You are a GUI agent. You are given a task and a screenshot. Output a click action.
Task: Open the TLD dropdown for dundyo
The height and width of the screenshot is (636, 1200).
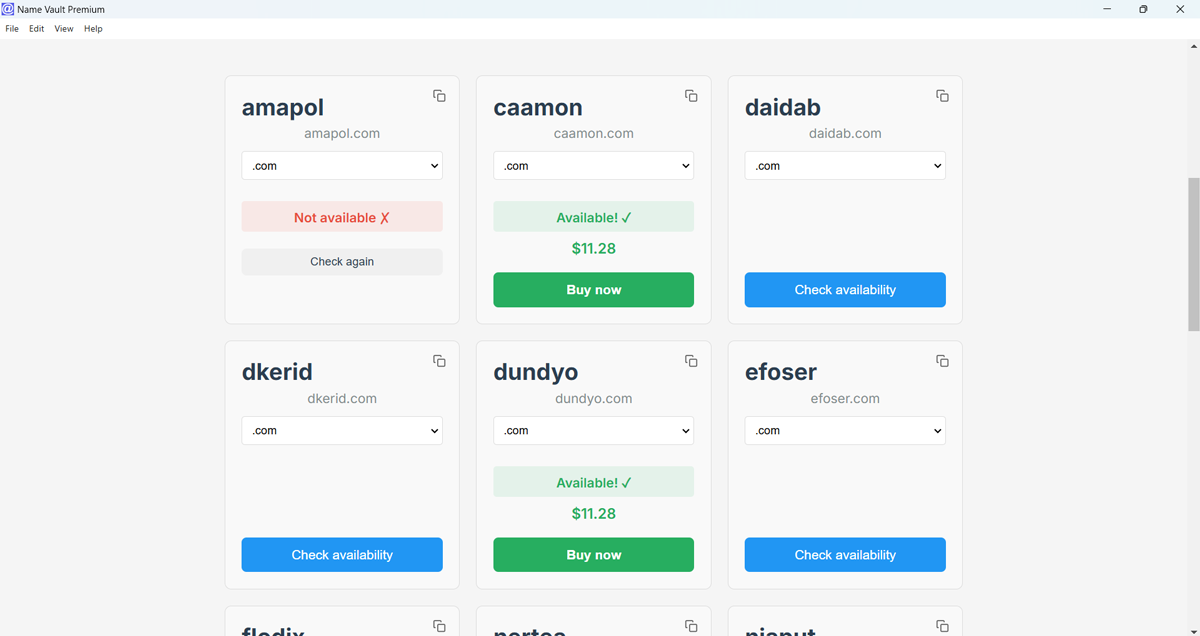click(x=593, y=431)
